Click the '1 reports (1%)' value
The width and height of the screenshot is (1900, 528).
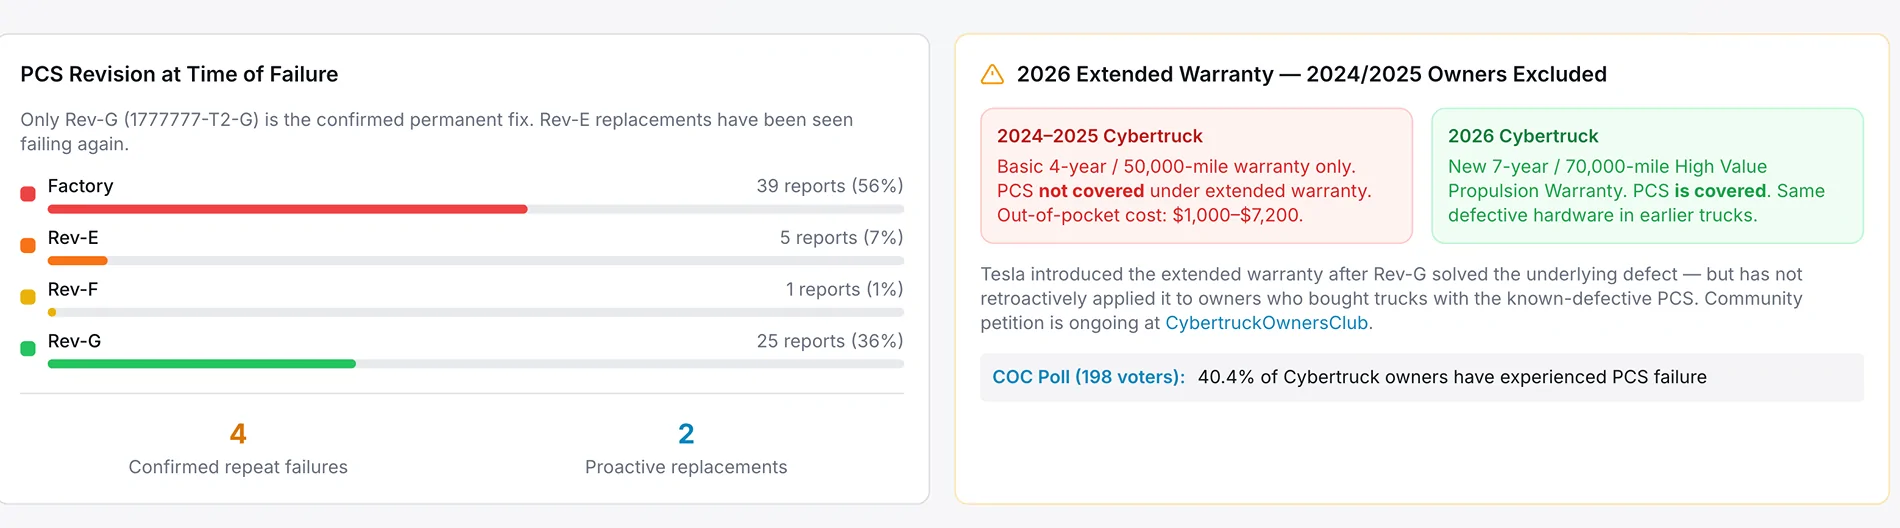(844, 289)
